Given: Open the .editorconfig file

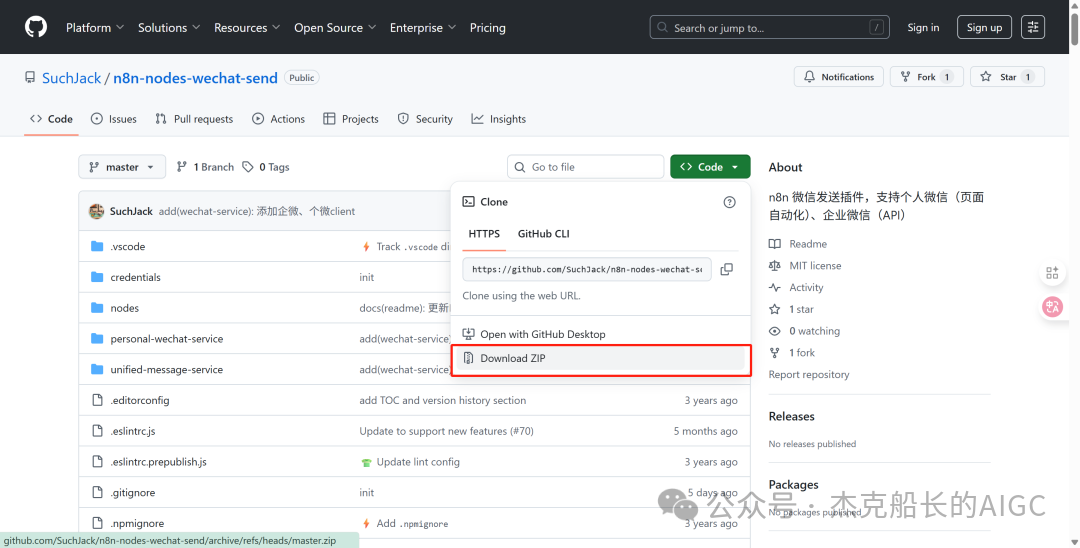Looking at the screenshot, I should pos(140,400).
